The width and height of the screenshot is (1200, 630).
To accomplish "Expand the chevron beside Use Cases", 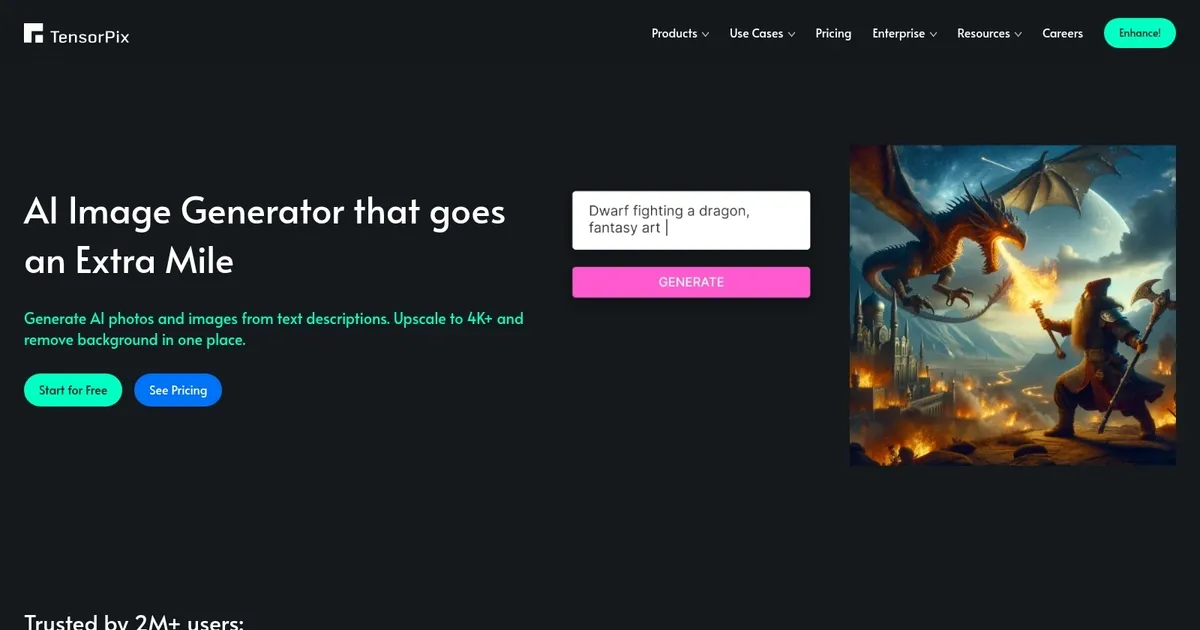I will (x=791, y=34).
